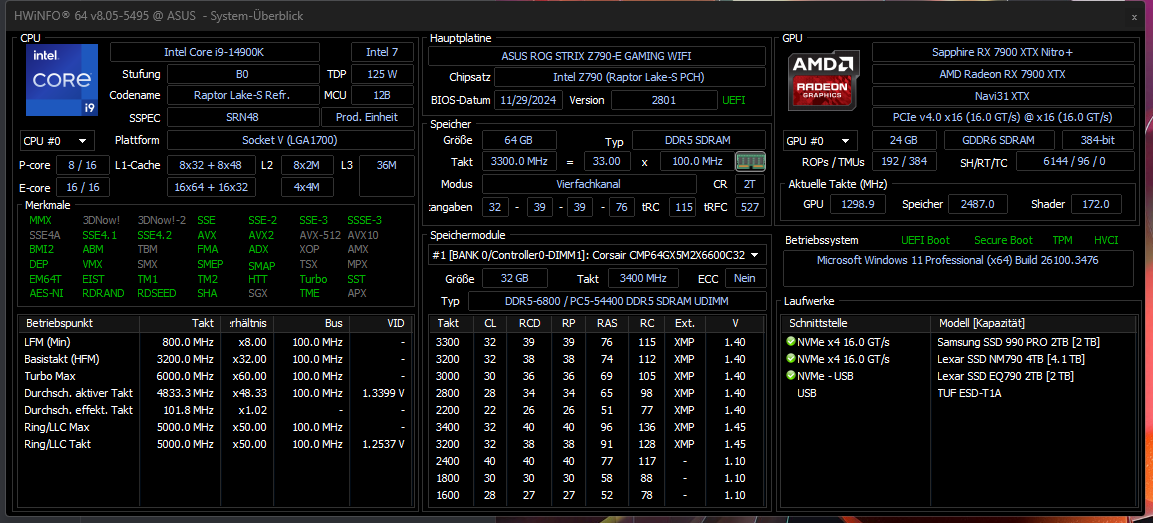The width and height of the screenshot is (1153, 523).
Task: Click the Socket V (LGA1700) platform field
Action: (x=290, y=140)
